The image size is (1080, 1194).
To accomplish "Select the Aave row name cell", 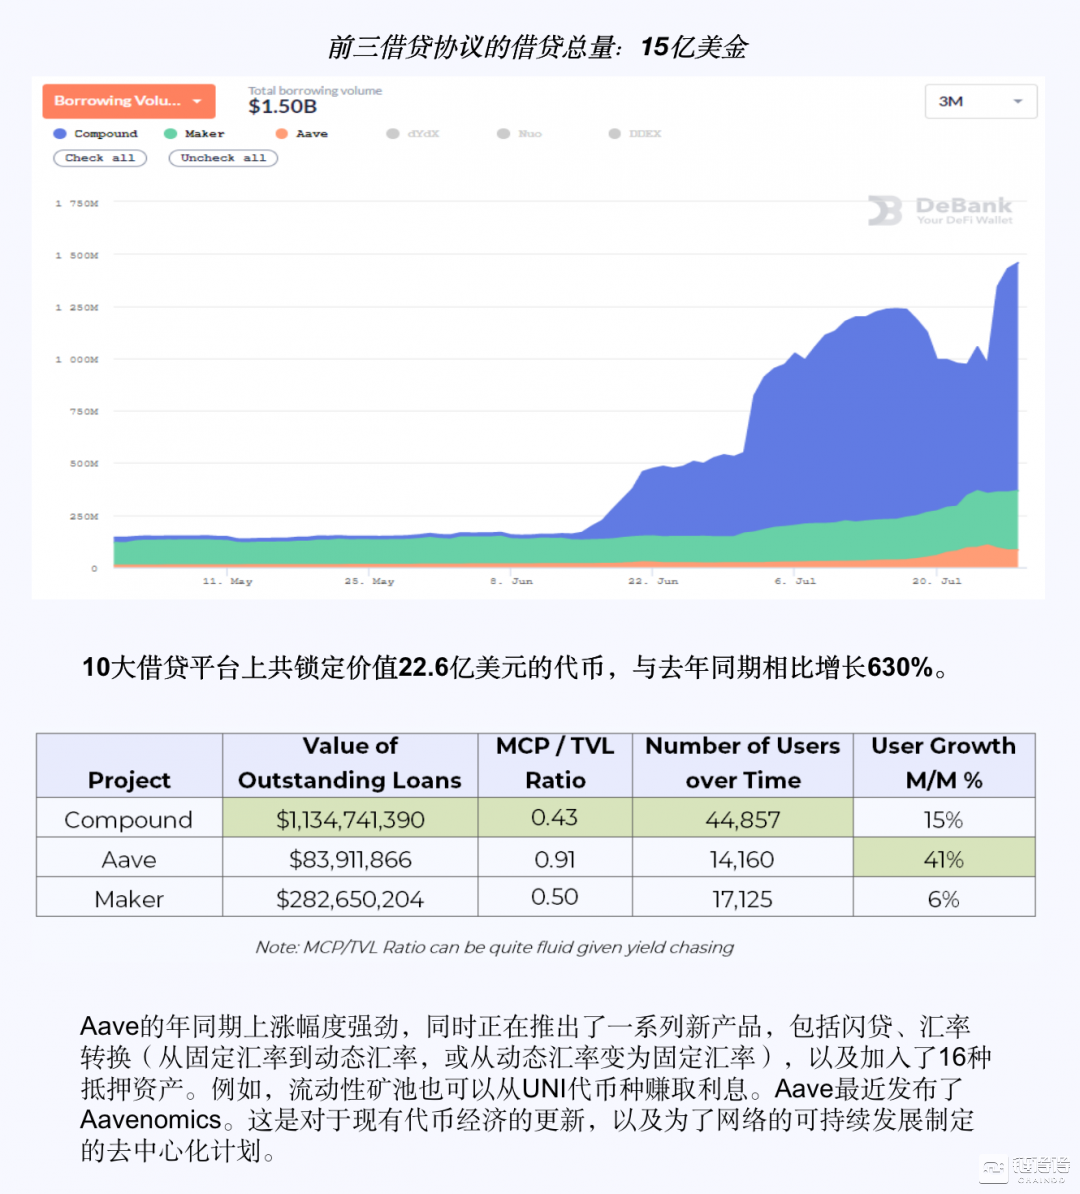I will click(129, 858).
